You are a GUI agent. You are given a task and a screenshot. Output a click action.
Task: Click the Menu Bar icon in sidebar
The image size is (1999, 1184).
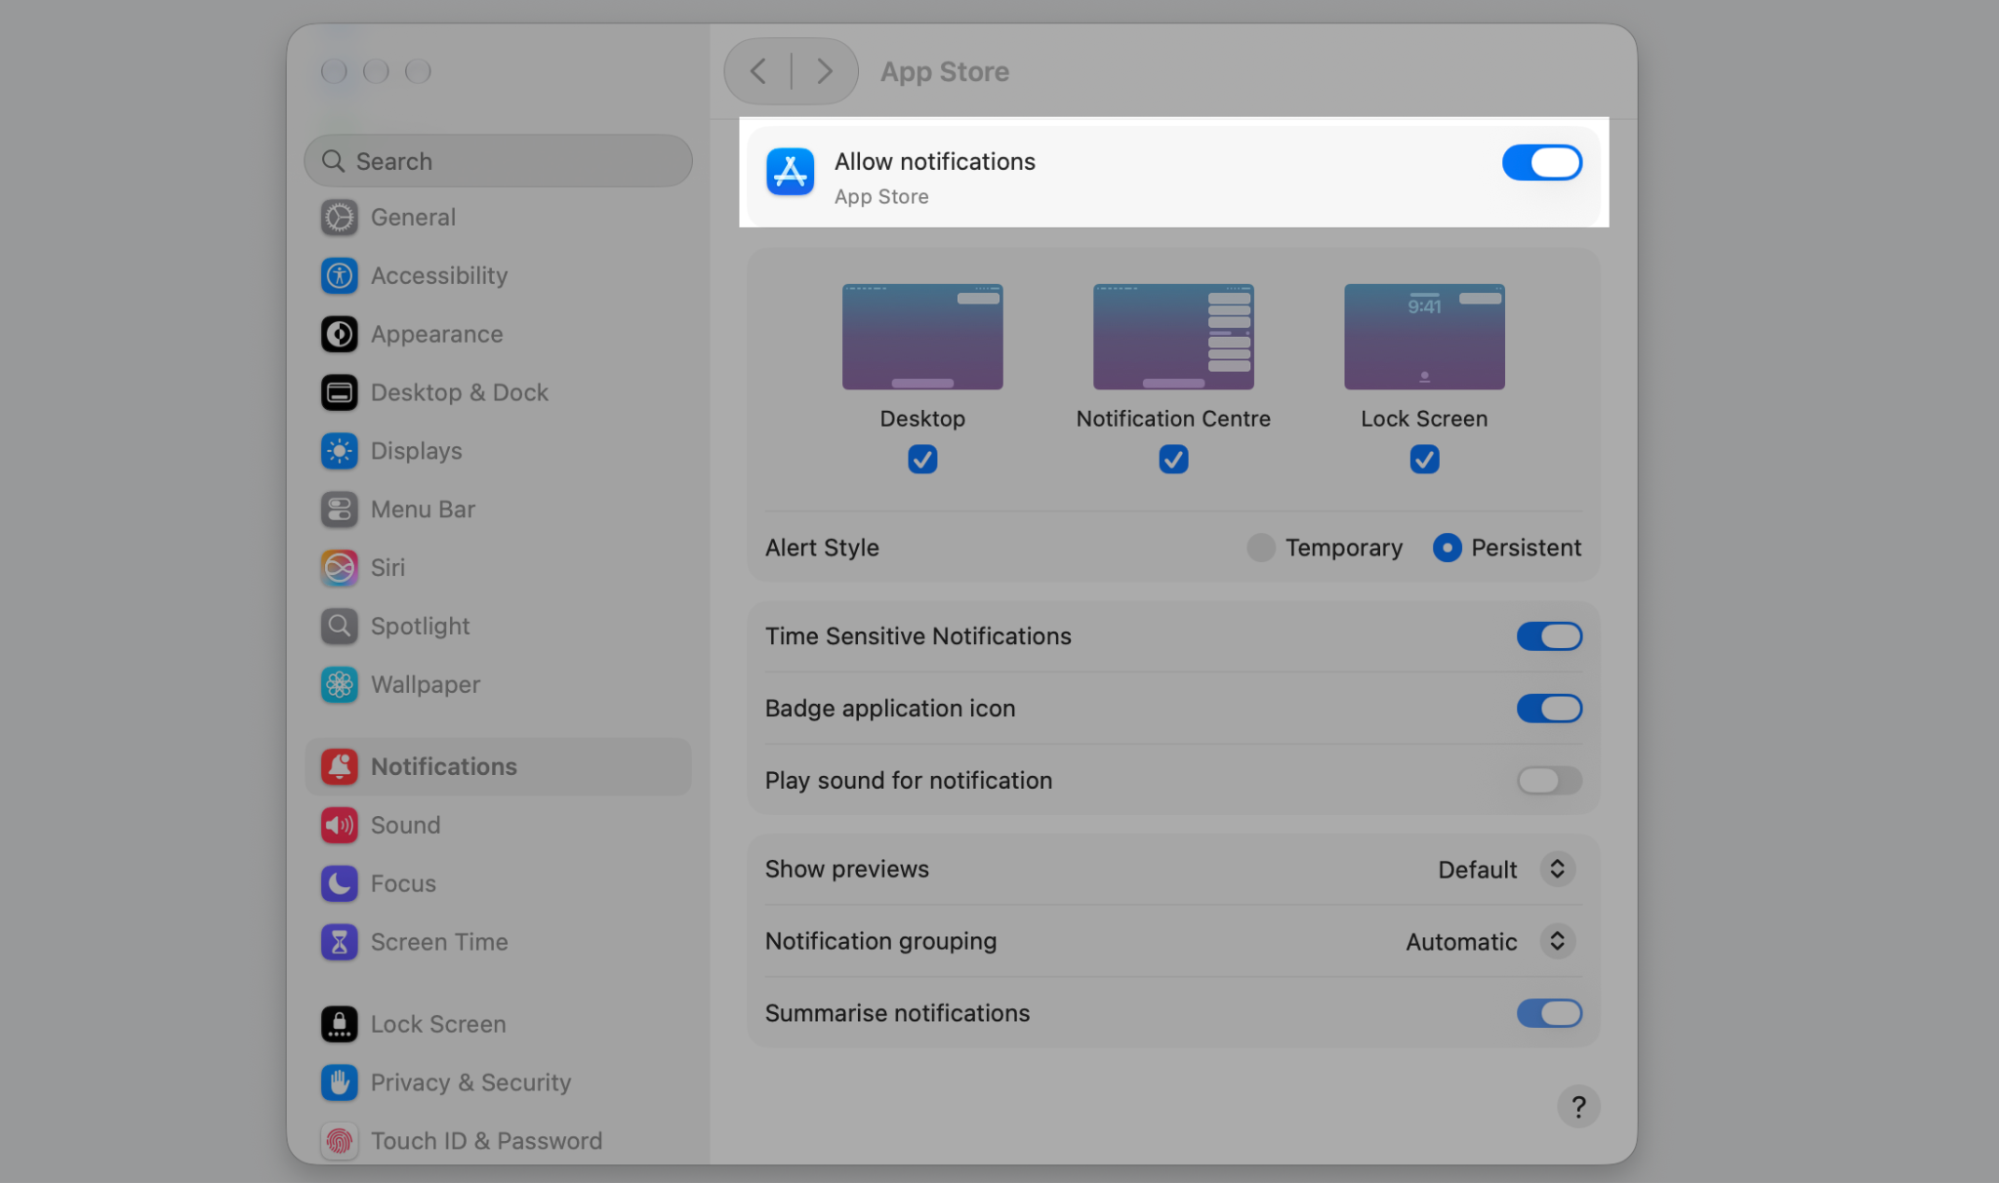(x=339, y=509)
